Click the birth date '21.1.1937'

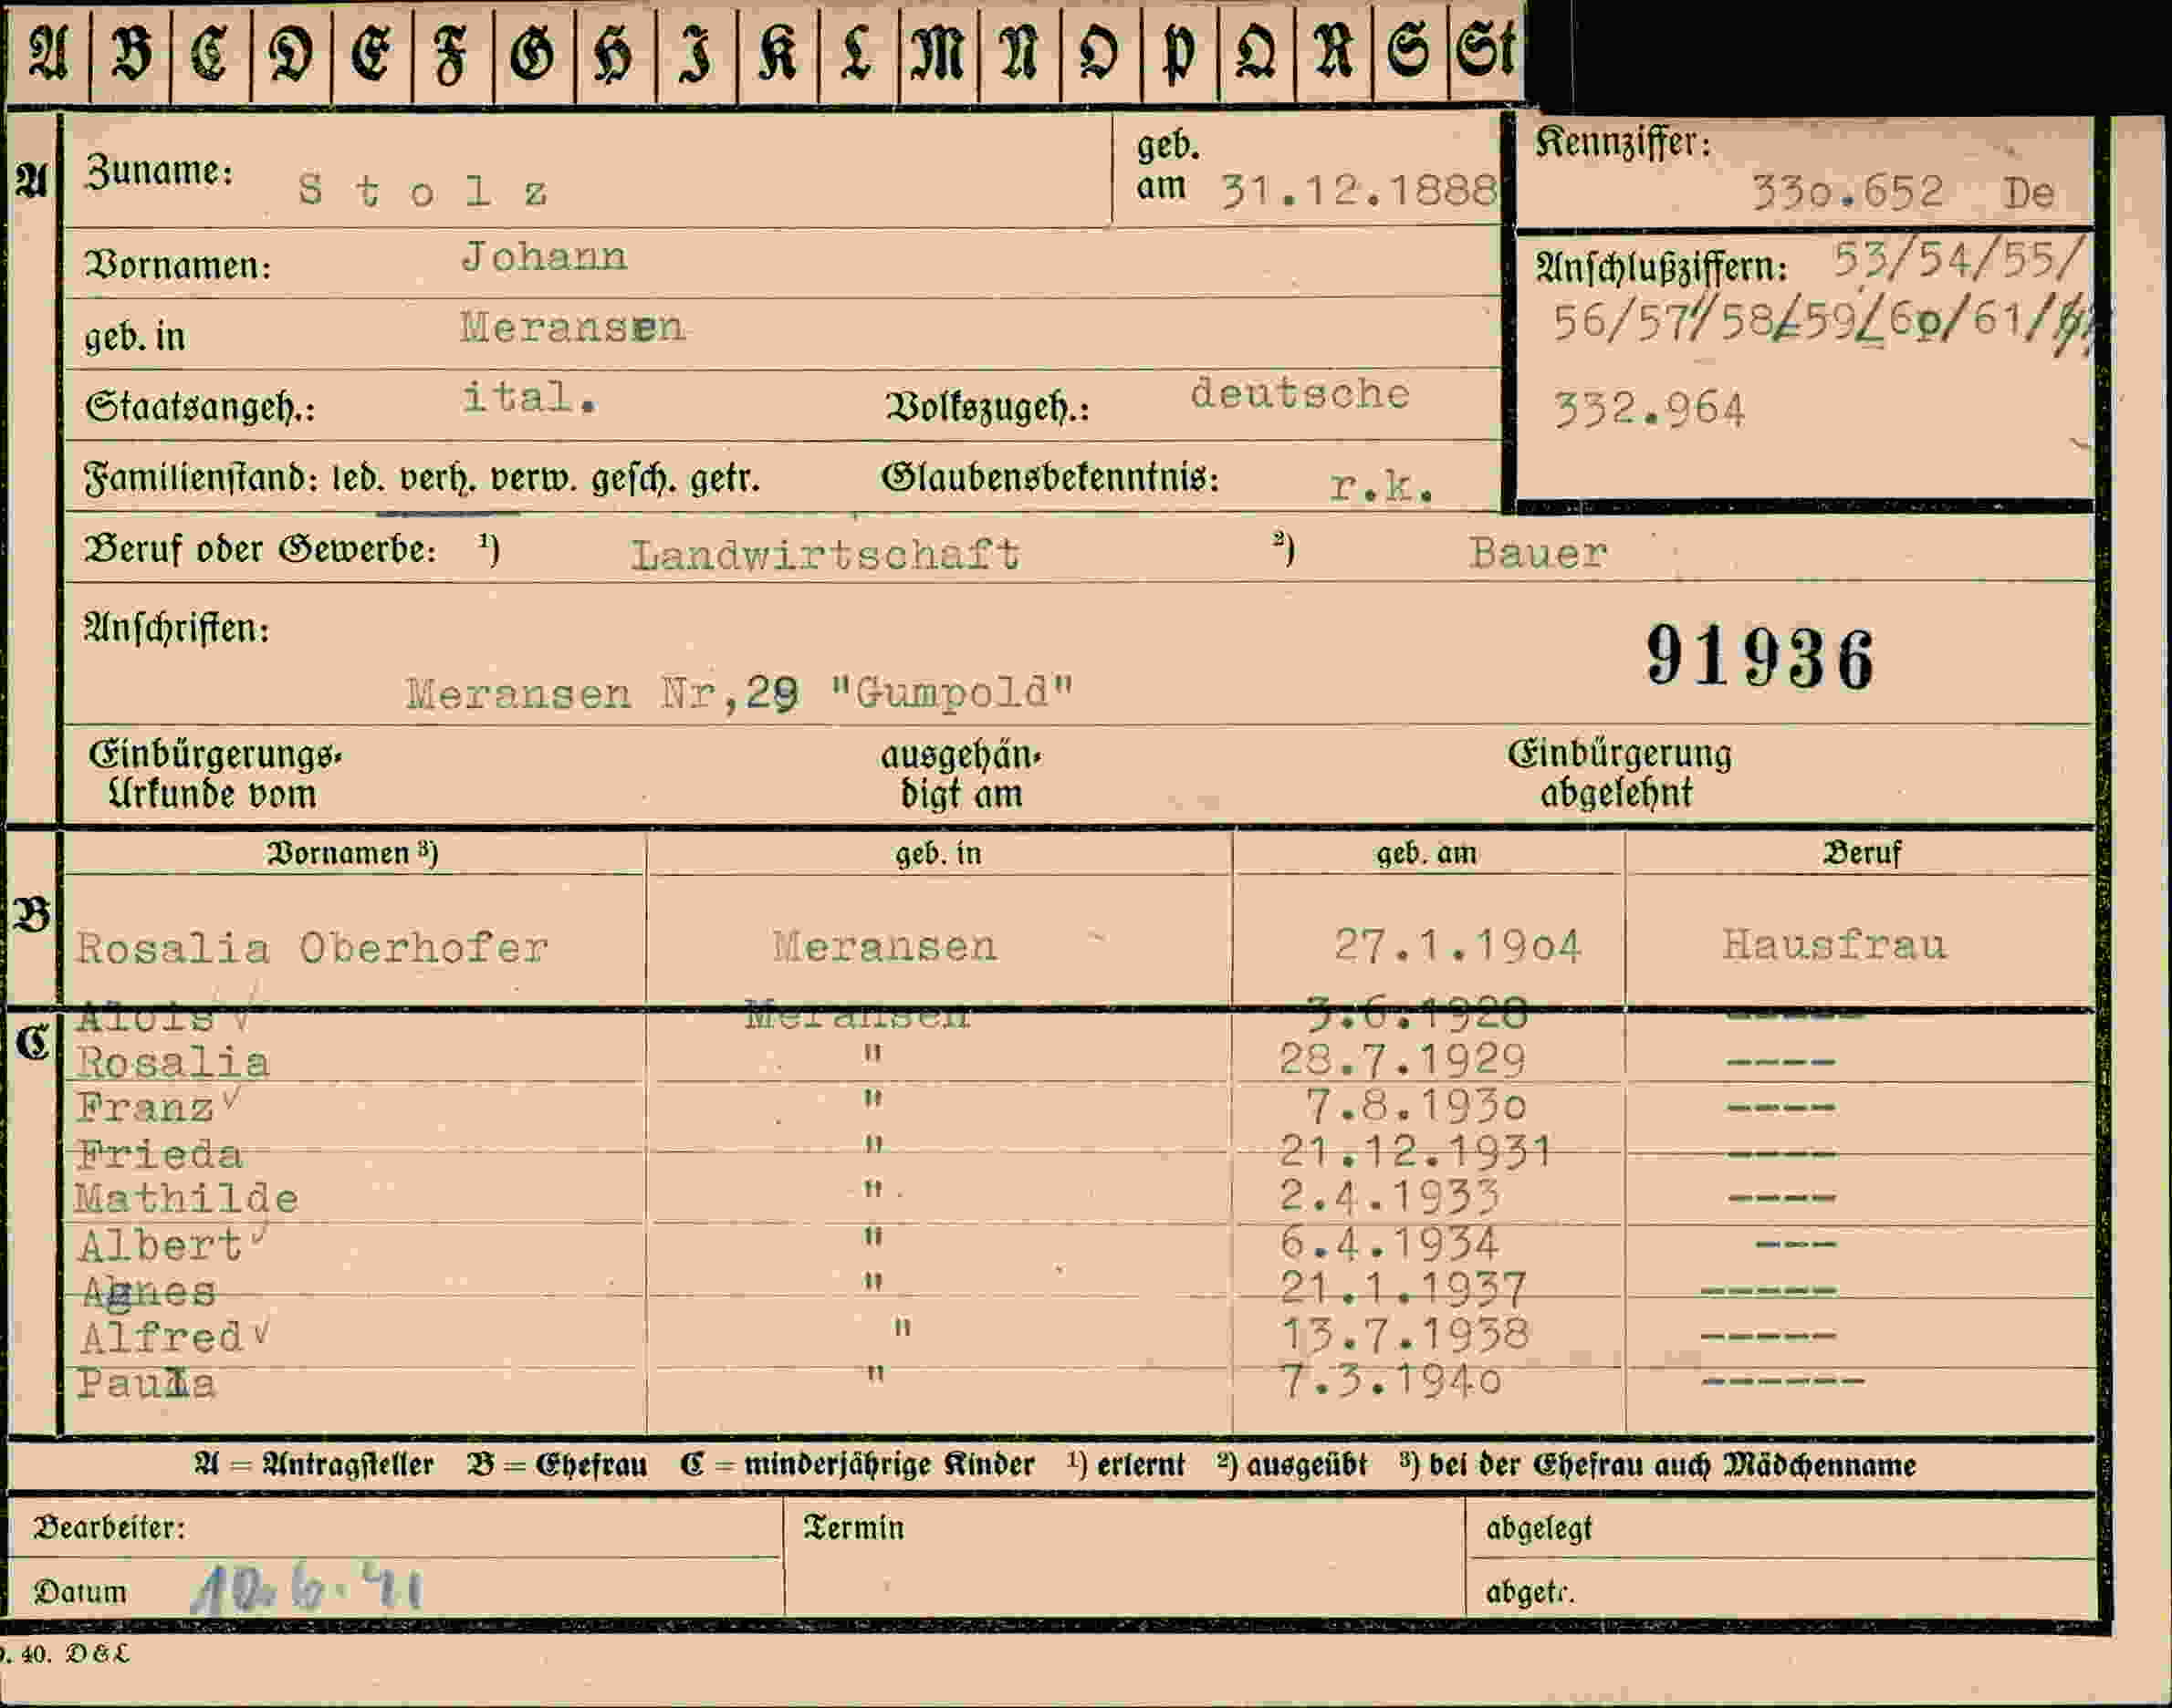coord(1402,1289)
